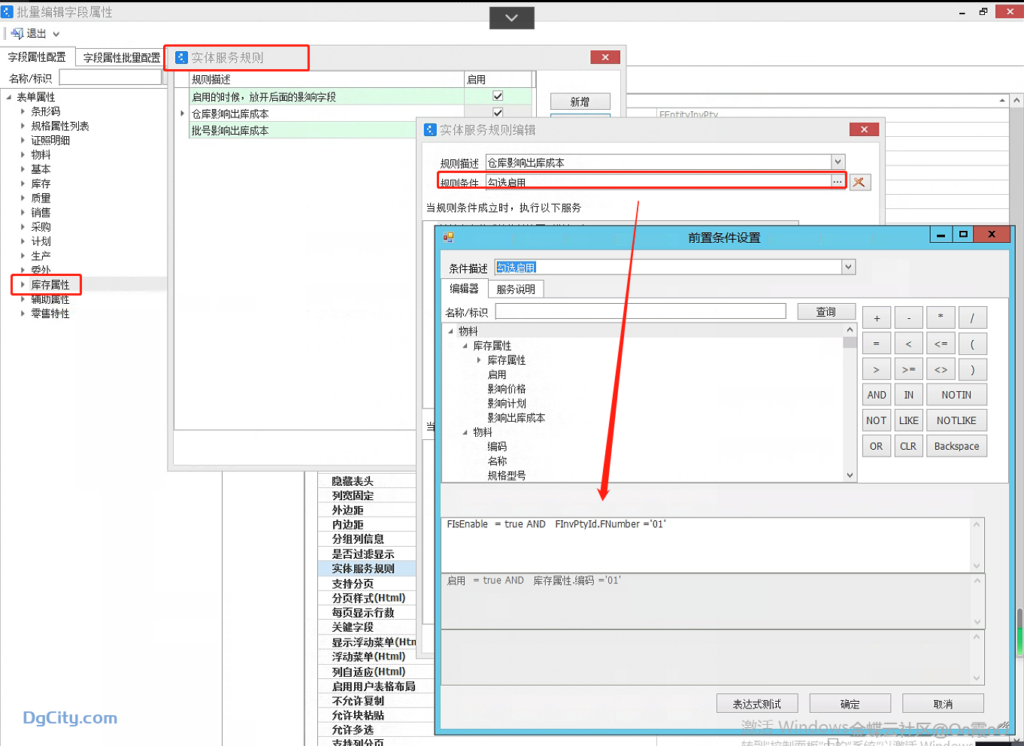Toggle 启用 checkbox for 仓库影响出库成本 rule
Viewport: 1024px width, 746px height.
498,113
